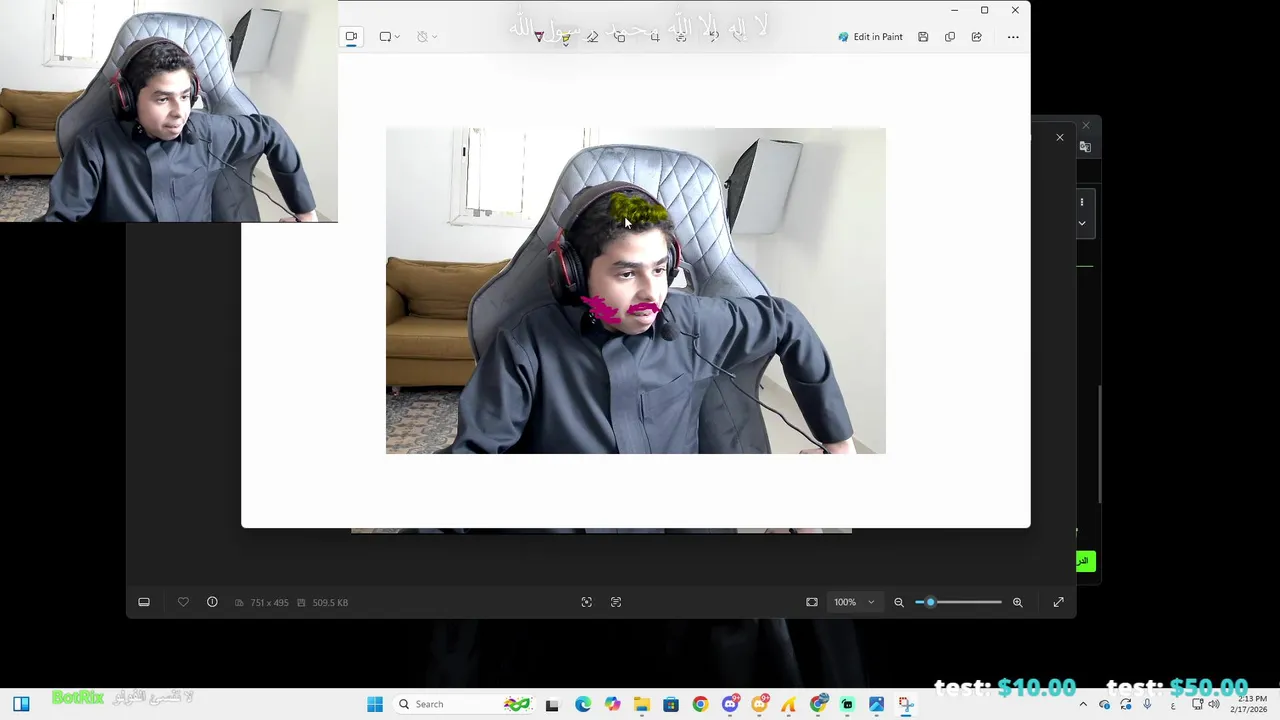Select the yellow highlighter tool
Viewport: 1280px width, 720px height.
pos(566,37)
